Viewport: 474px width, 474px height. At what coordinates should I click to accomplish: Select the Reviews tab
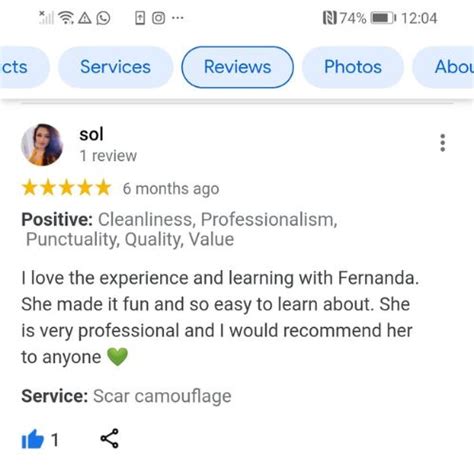[237, 67]
